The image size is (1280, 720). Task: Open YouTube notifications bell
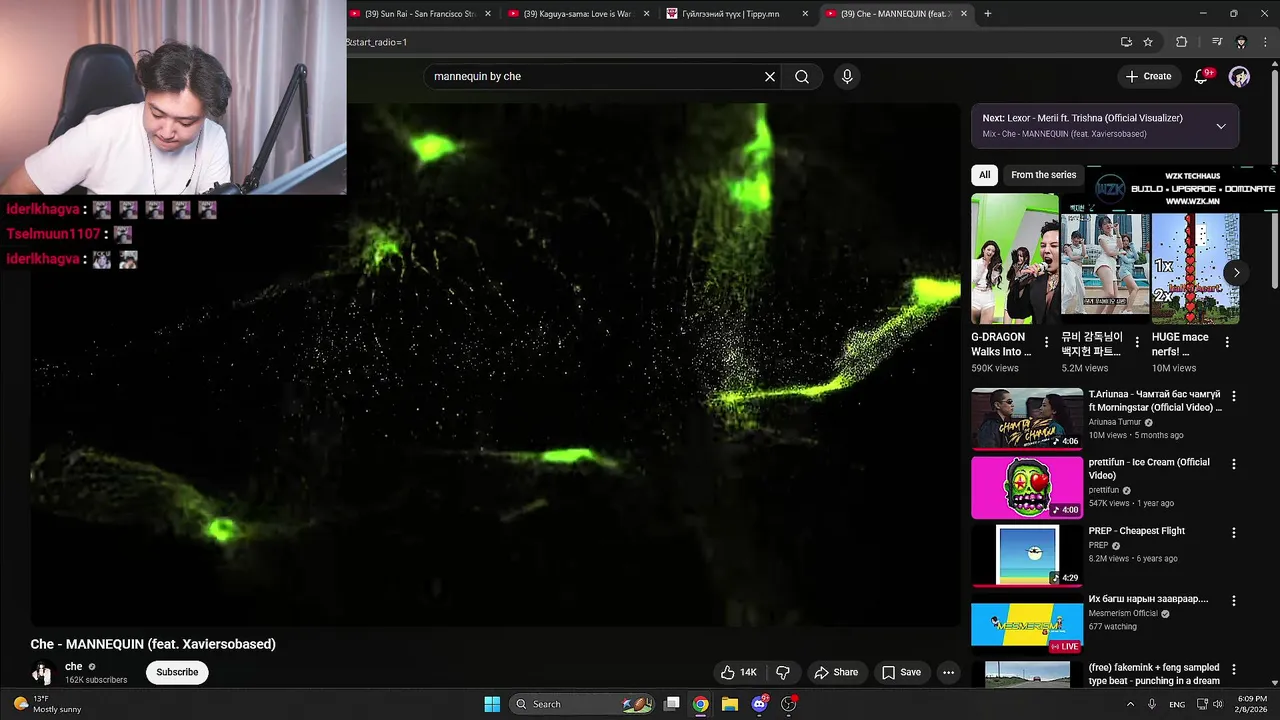pyautogui.click(x=1202, y=76)
